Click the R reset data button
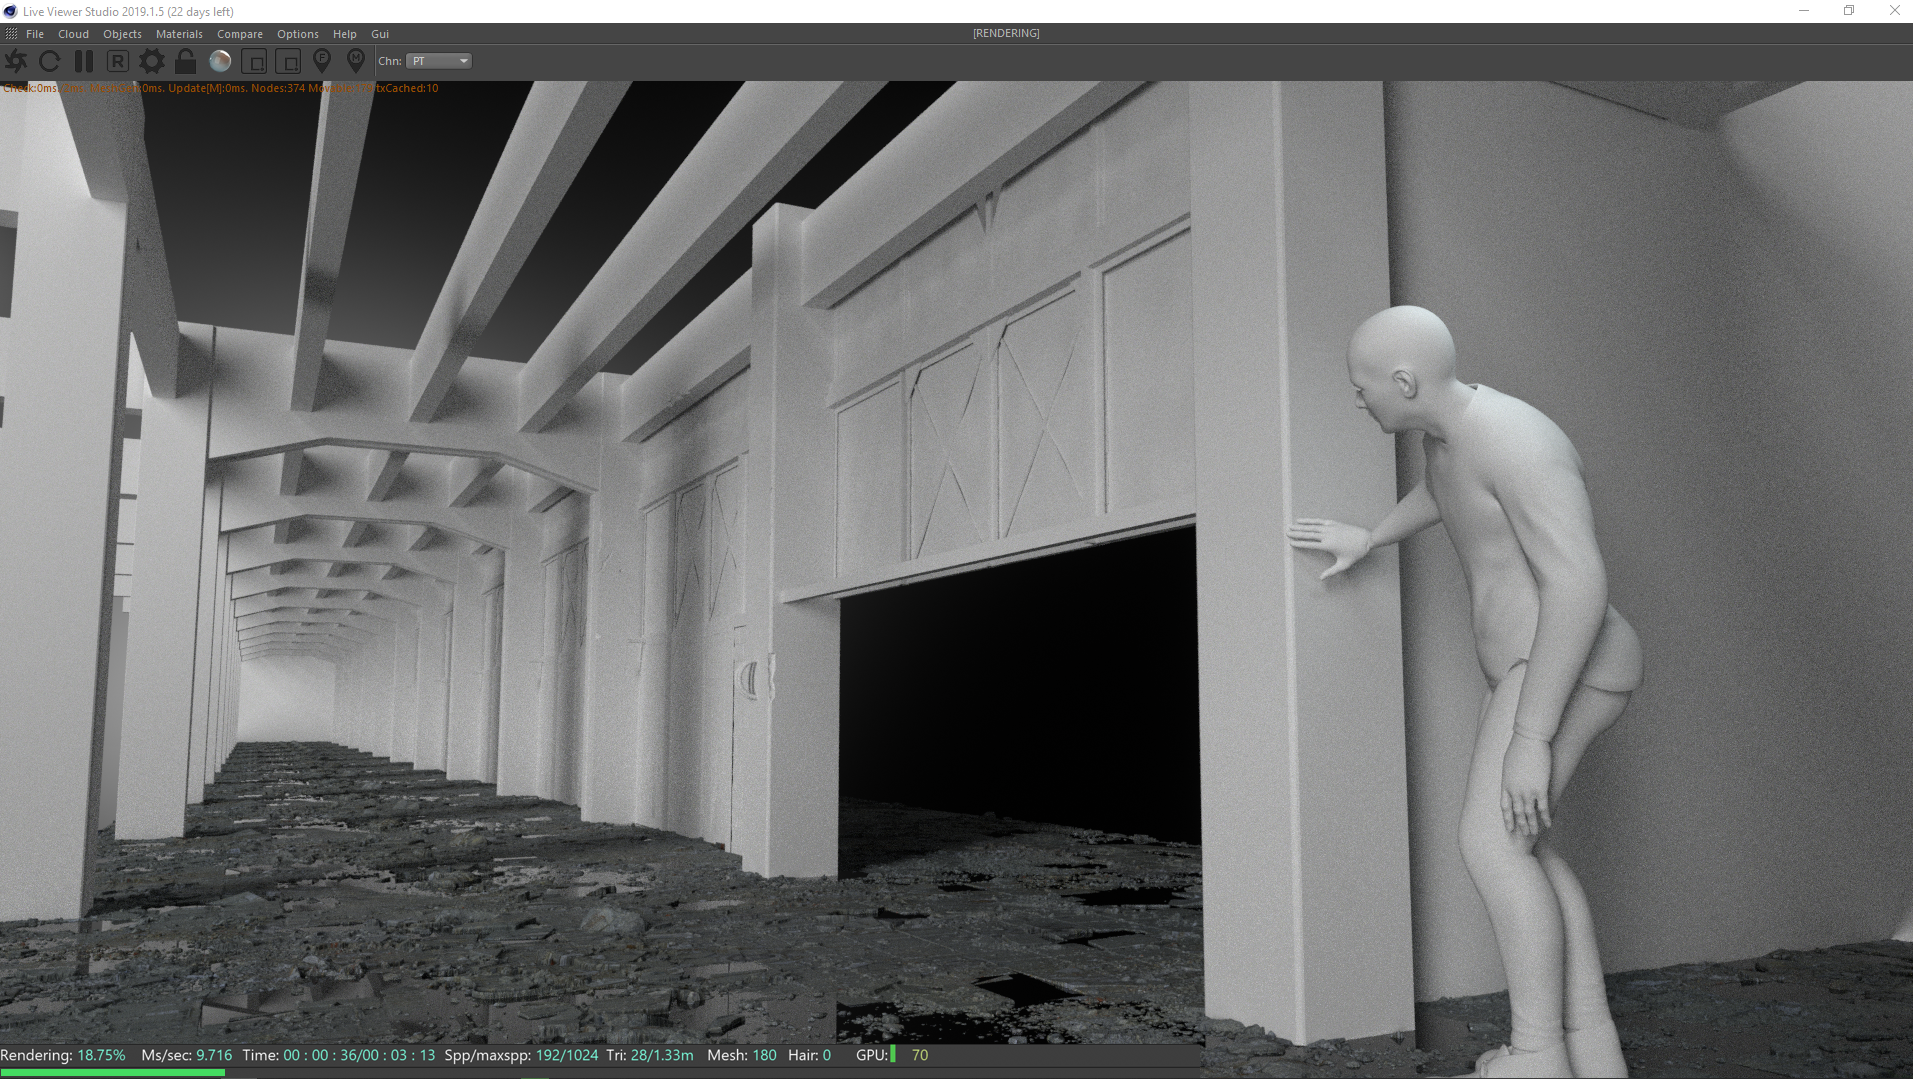Screen dimensions: 1913x1079 pyautogui.click(x=118, y=62)
